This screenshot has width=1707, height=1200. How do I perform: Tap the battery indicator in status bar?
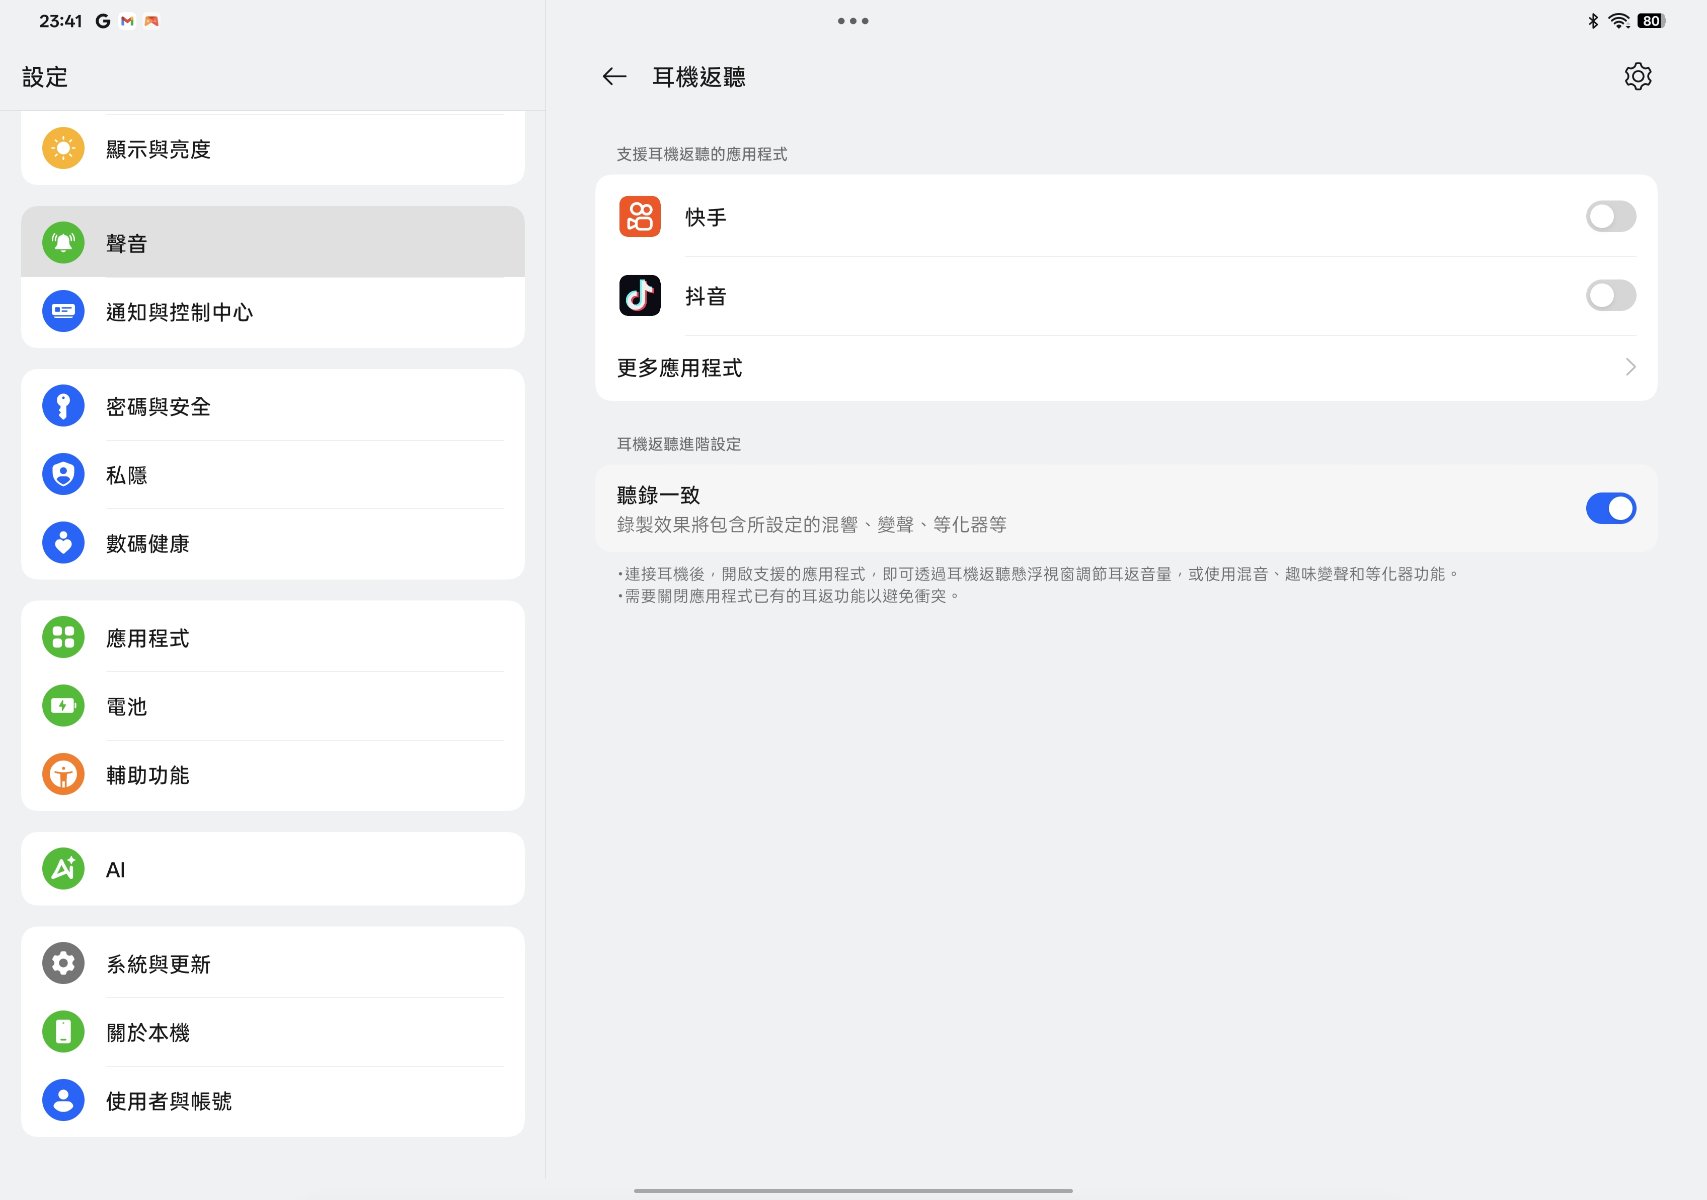coord(1651,21)
